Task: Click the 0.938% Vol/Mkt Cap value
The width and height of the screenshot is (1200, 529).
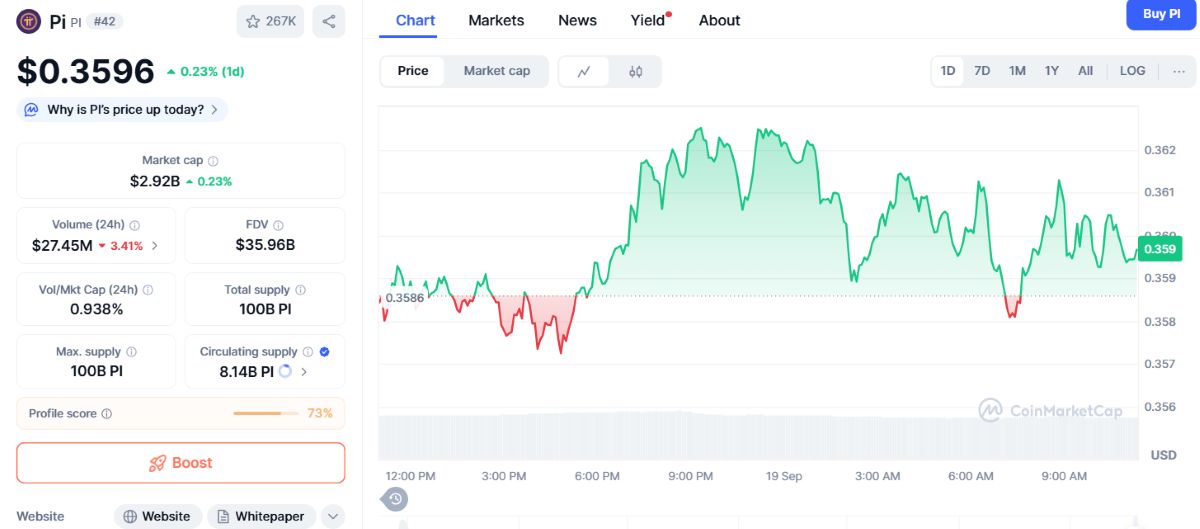Action: (x=97, y=309)
